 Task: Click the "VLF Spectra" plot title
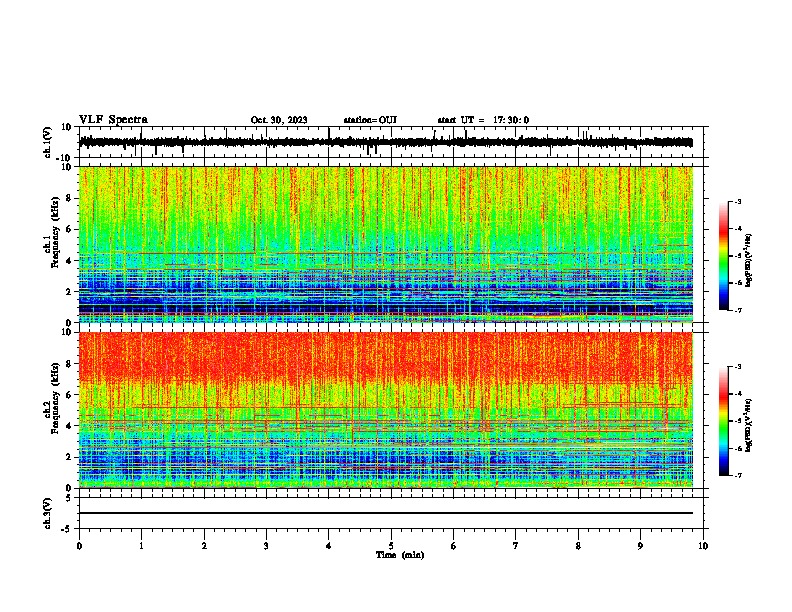tap(113, 120)
